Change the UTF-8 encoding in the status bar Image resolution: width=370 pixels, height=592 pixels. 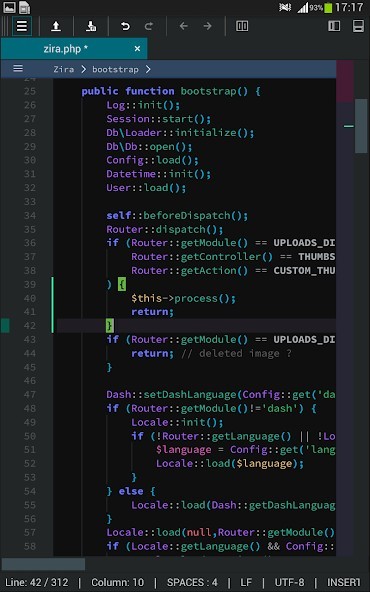point(289,582)
